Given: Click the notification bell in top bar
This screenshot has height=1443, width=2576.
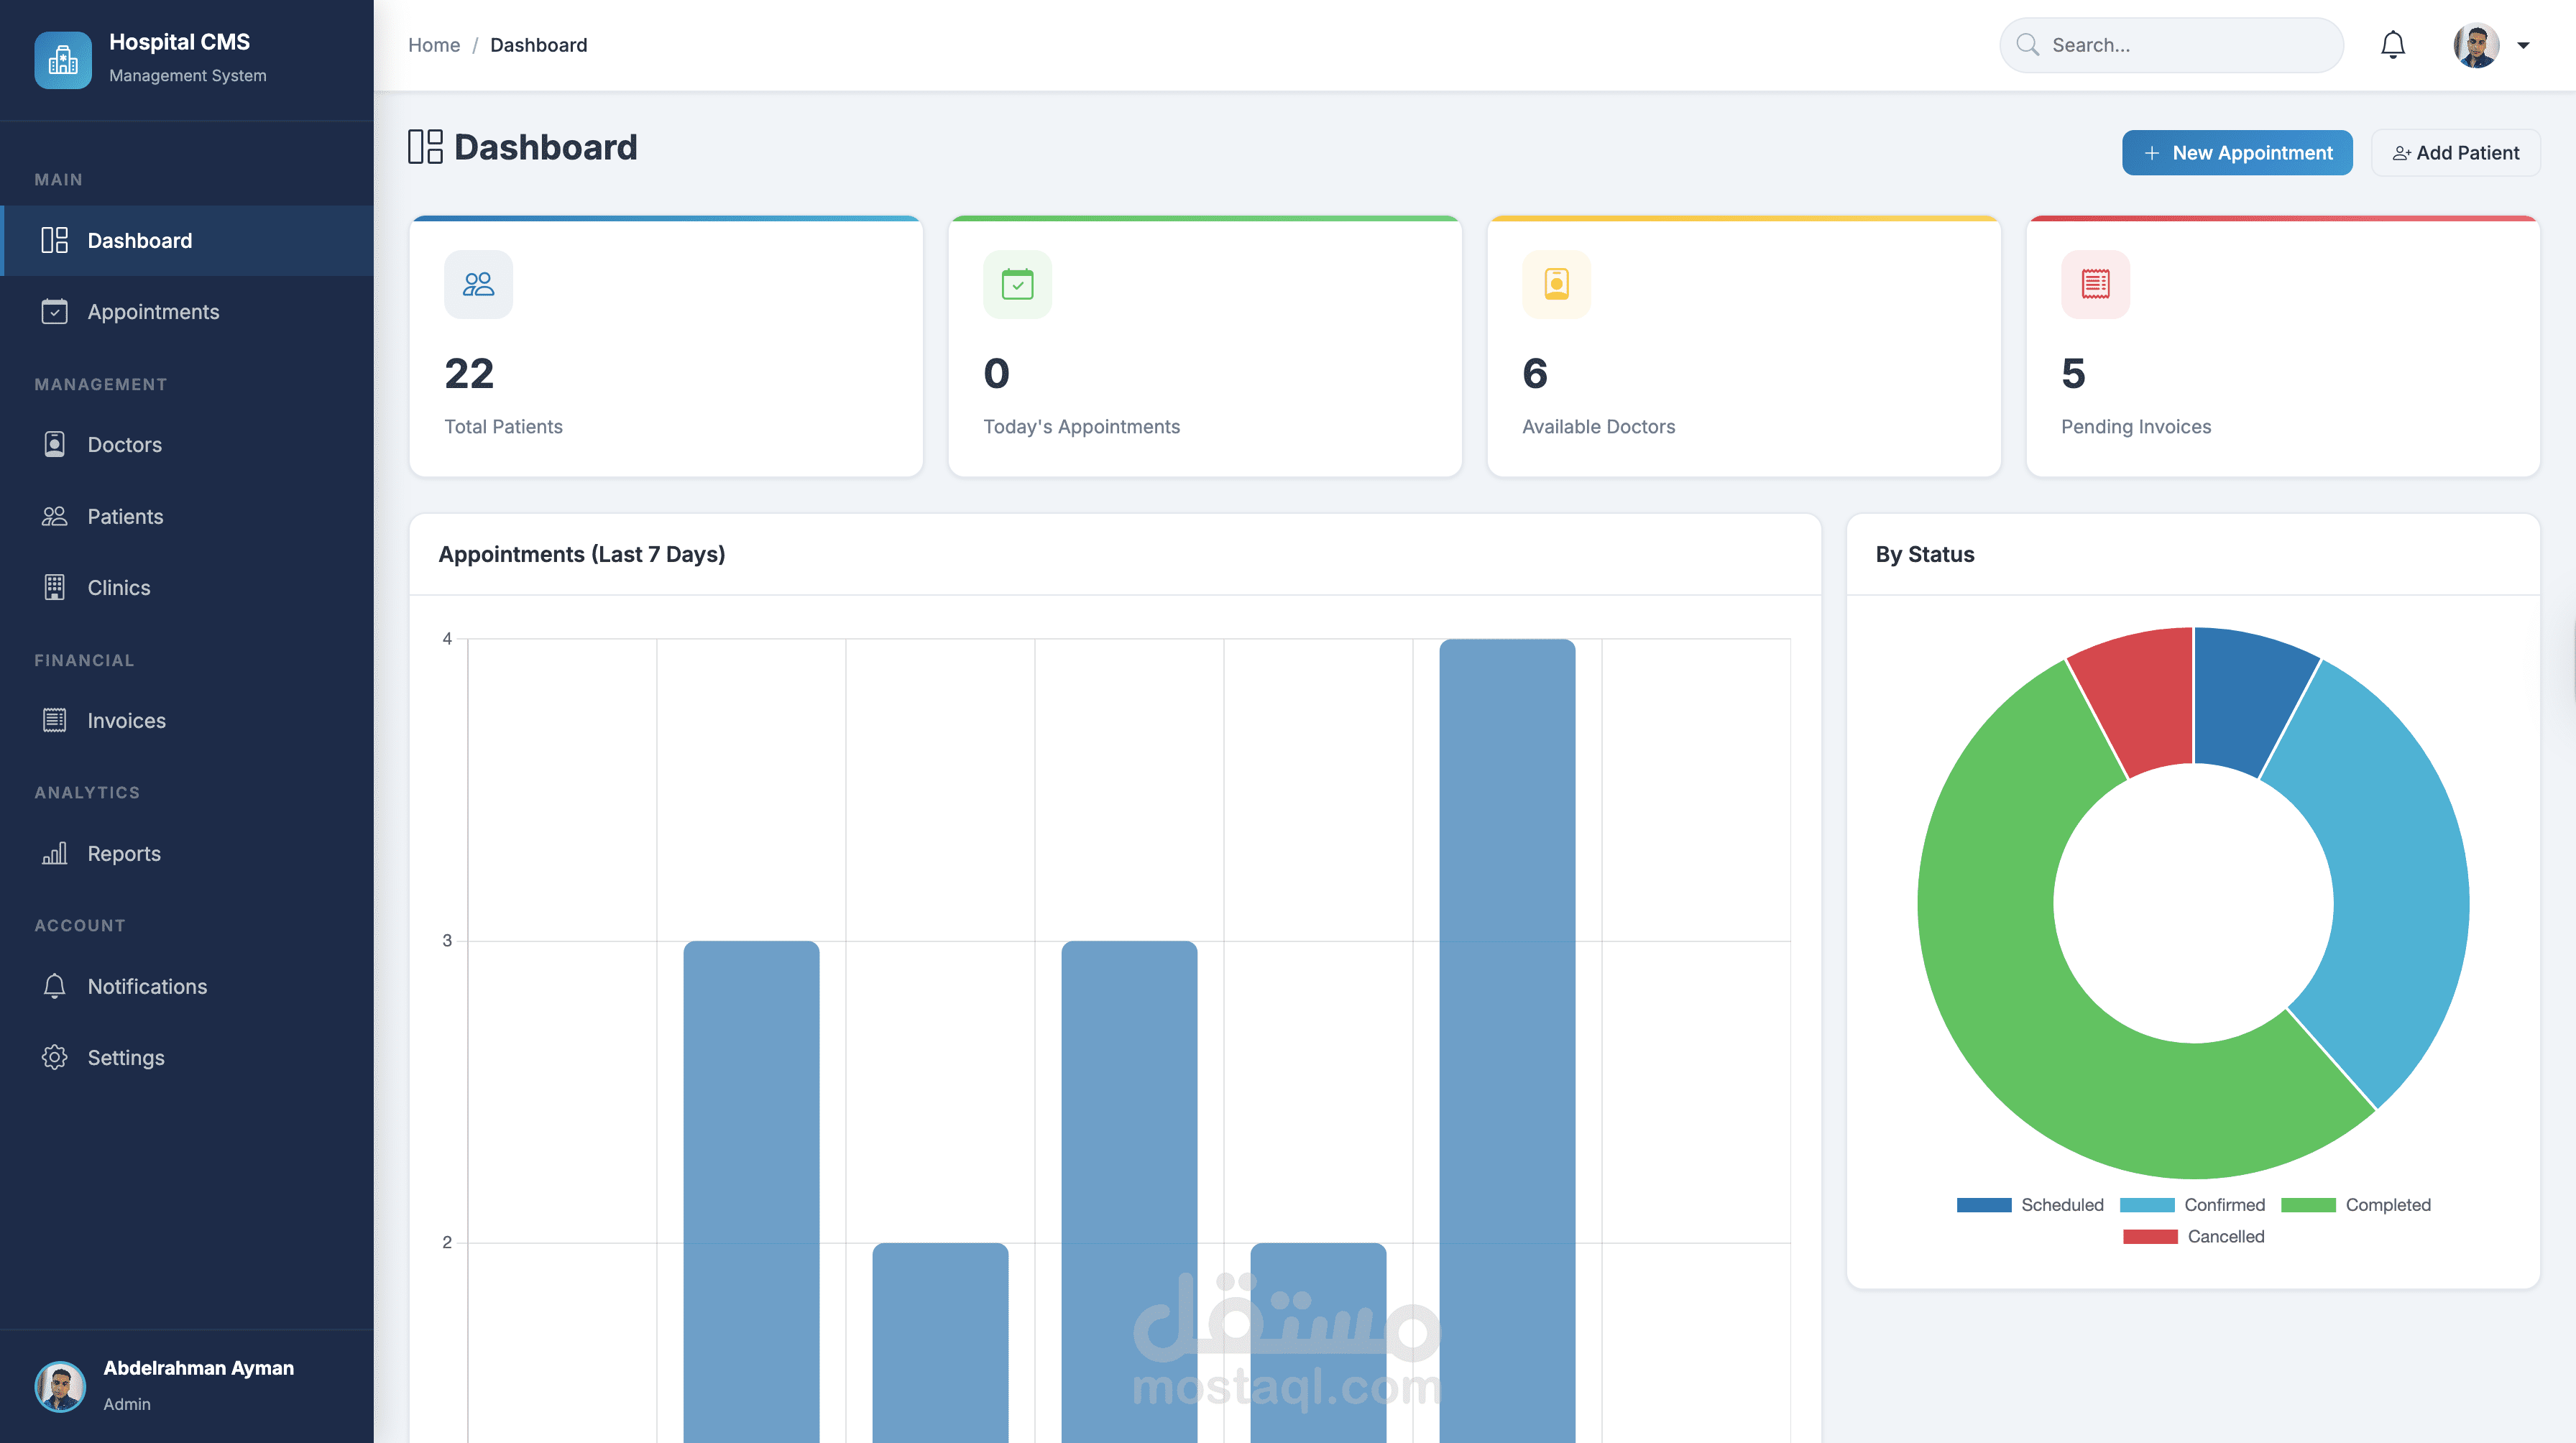Looking at the screenshot, I should (x=2392, y=45).
